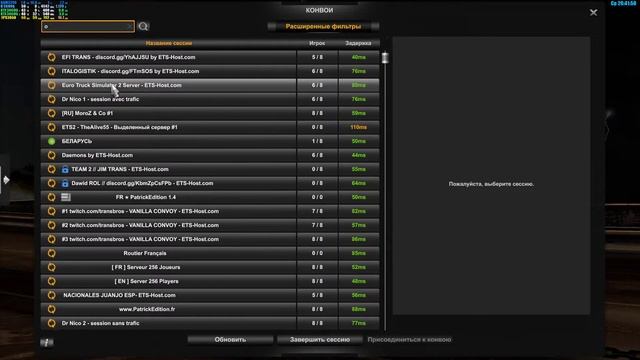Click the ring icon of NACIONALES JUANJO ESP row

pyautogui.click(x=51, y=295)
